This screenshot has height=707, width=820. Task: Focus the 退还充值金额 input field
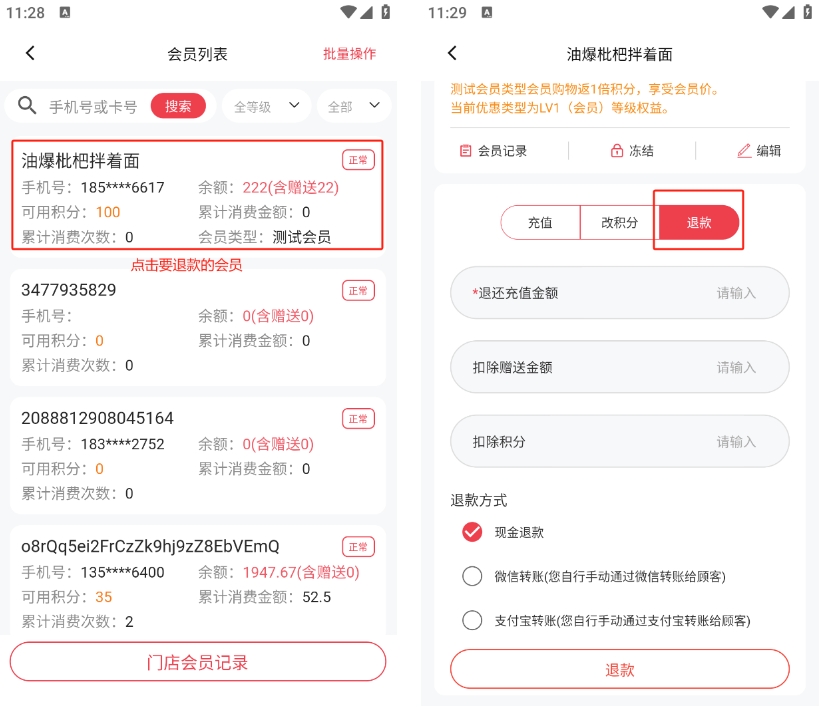point(620,293)
